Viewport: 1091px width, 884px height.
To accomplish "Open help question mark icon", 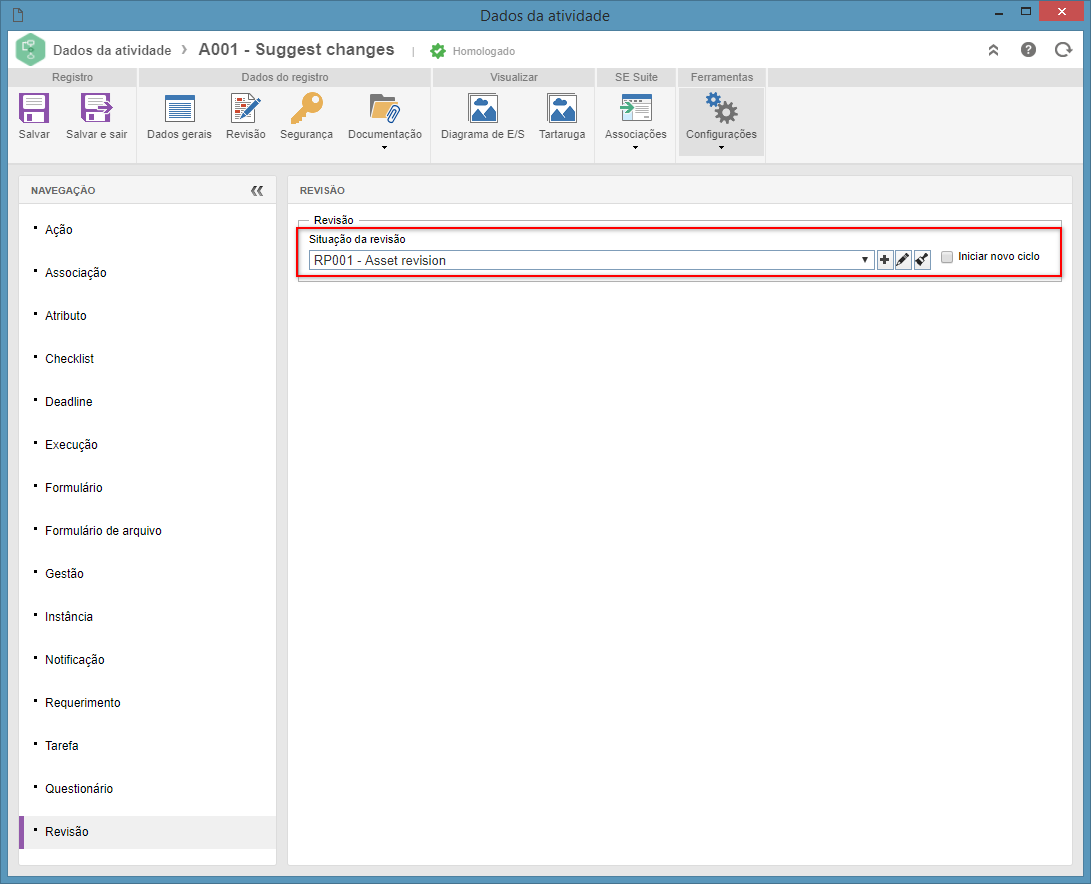I will coord(1028,49).
